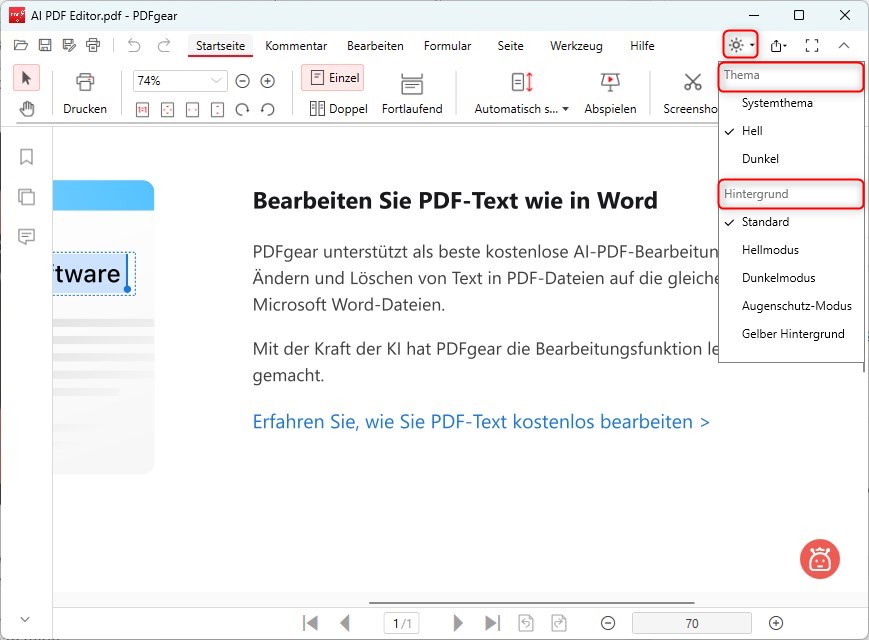
Task: Choose the Dunkelmodus background
Action: tap(791, 278)
